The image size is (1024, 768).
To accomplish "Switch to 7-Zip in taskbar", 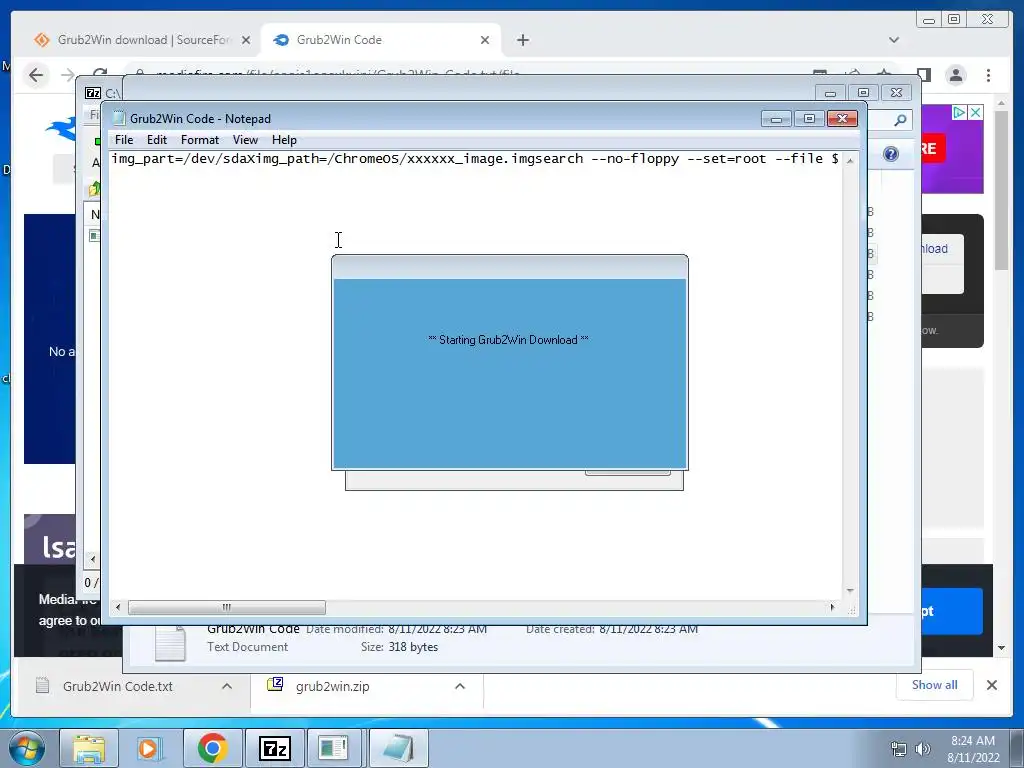I will (274, 748).
